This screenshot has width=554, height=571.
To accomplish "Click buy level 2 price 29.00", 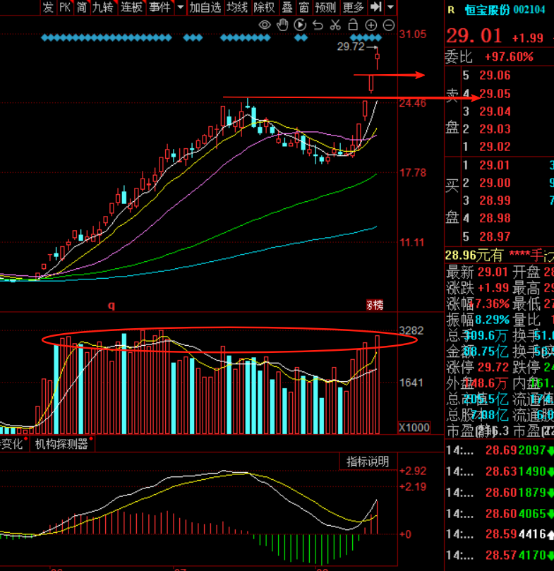I will pyautogui.click(x=495, y=183).
